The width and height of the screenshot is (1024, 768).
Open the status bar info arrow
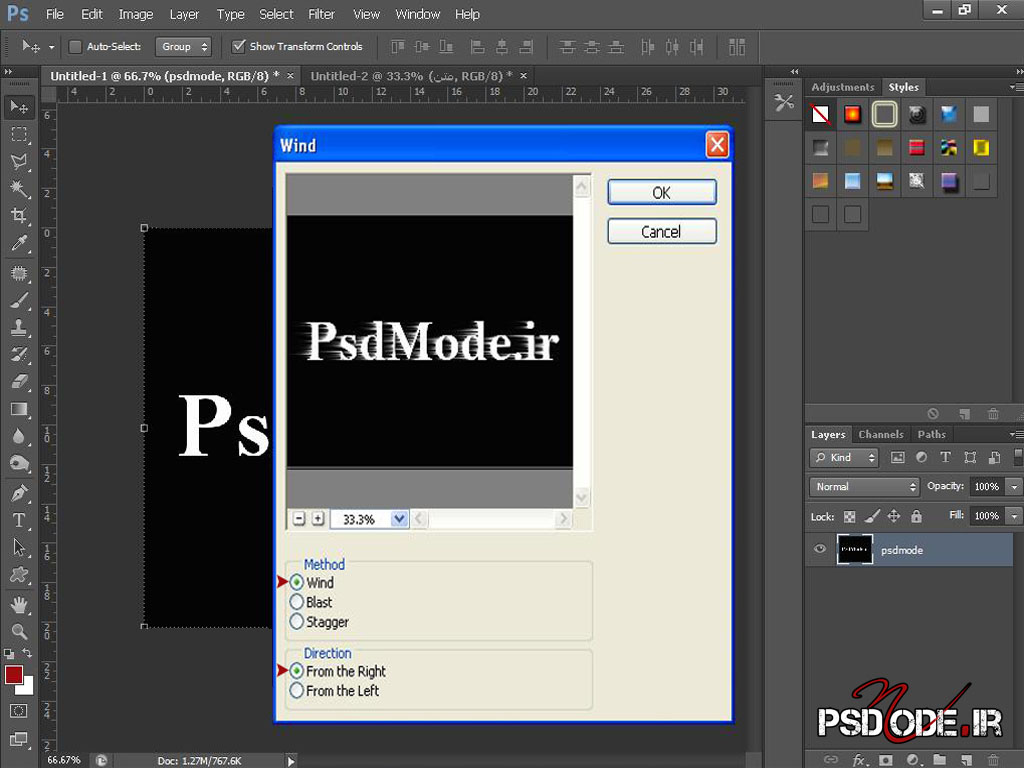[x=291, y=760]
